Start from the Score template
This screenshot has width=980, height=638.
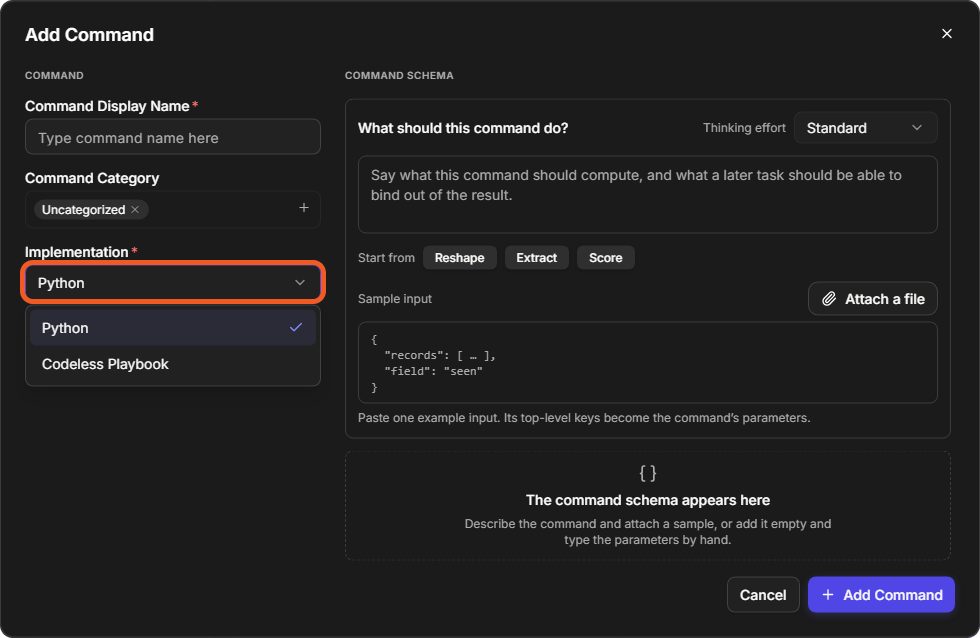click(606, 257)
